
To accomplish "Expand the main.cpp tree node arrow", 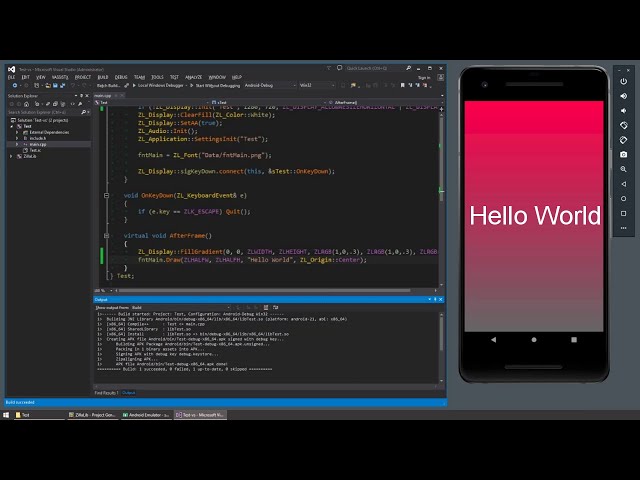I will [17, 144].
